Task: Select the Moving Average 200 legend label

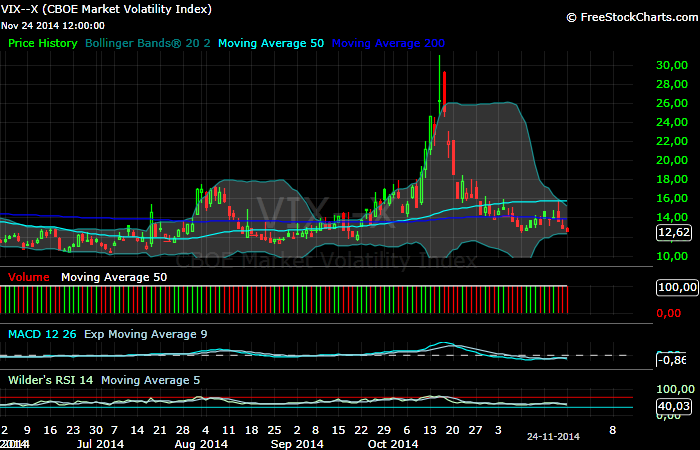Action: point(388,43)
